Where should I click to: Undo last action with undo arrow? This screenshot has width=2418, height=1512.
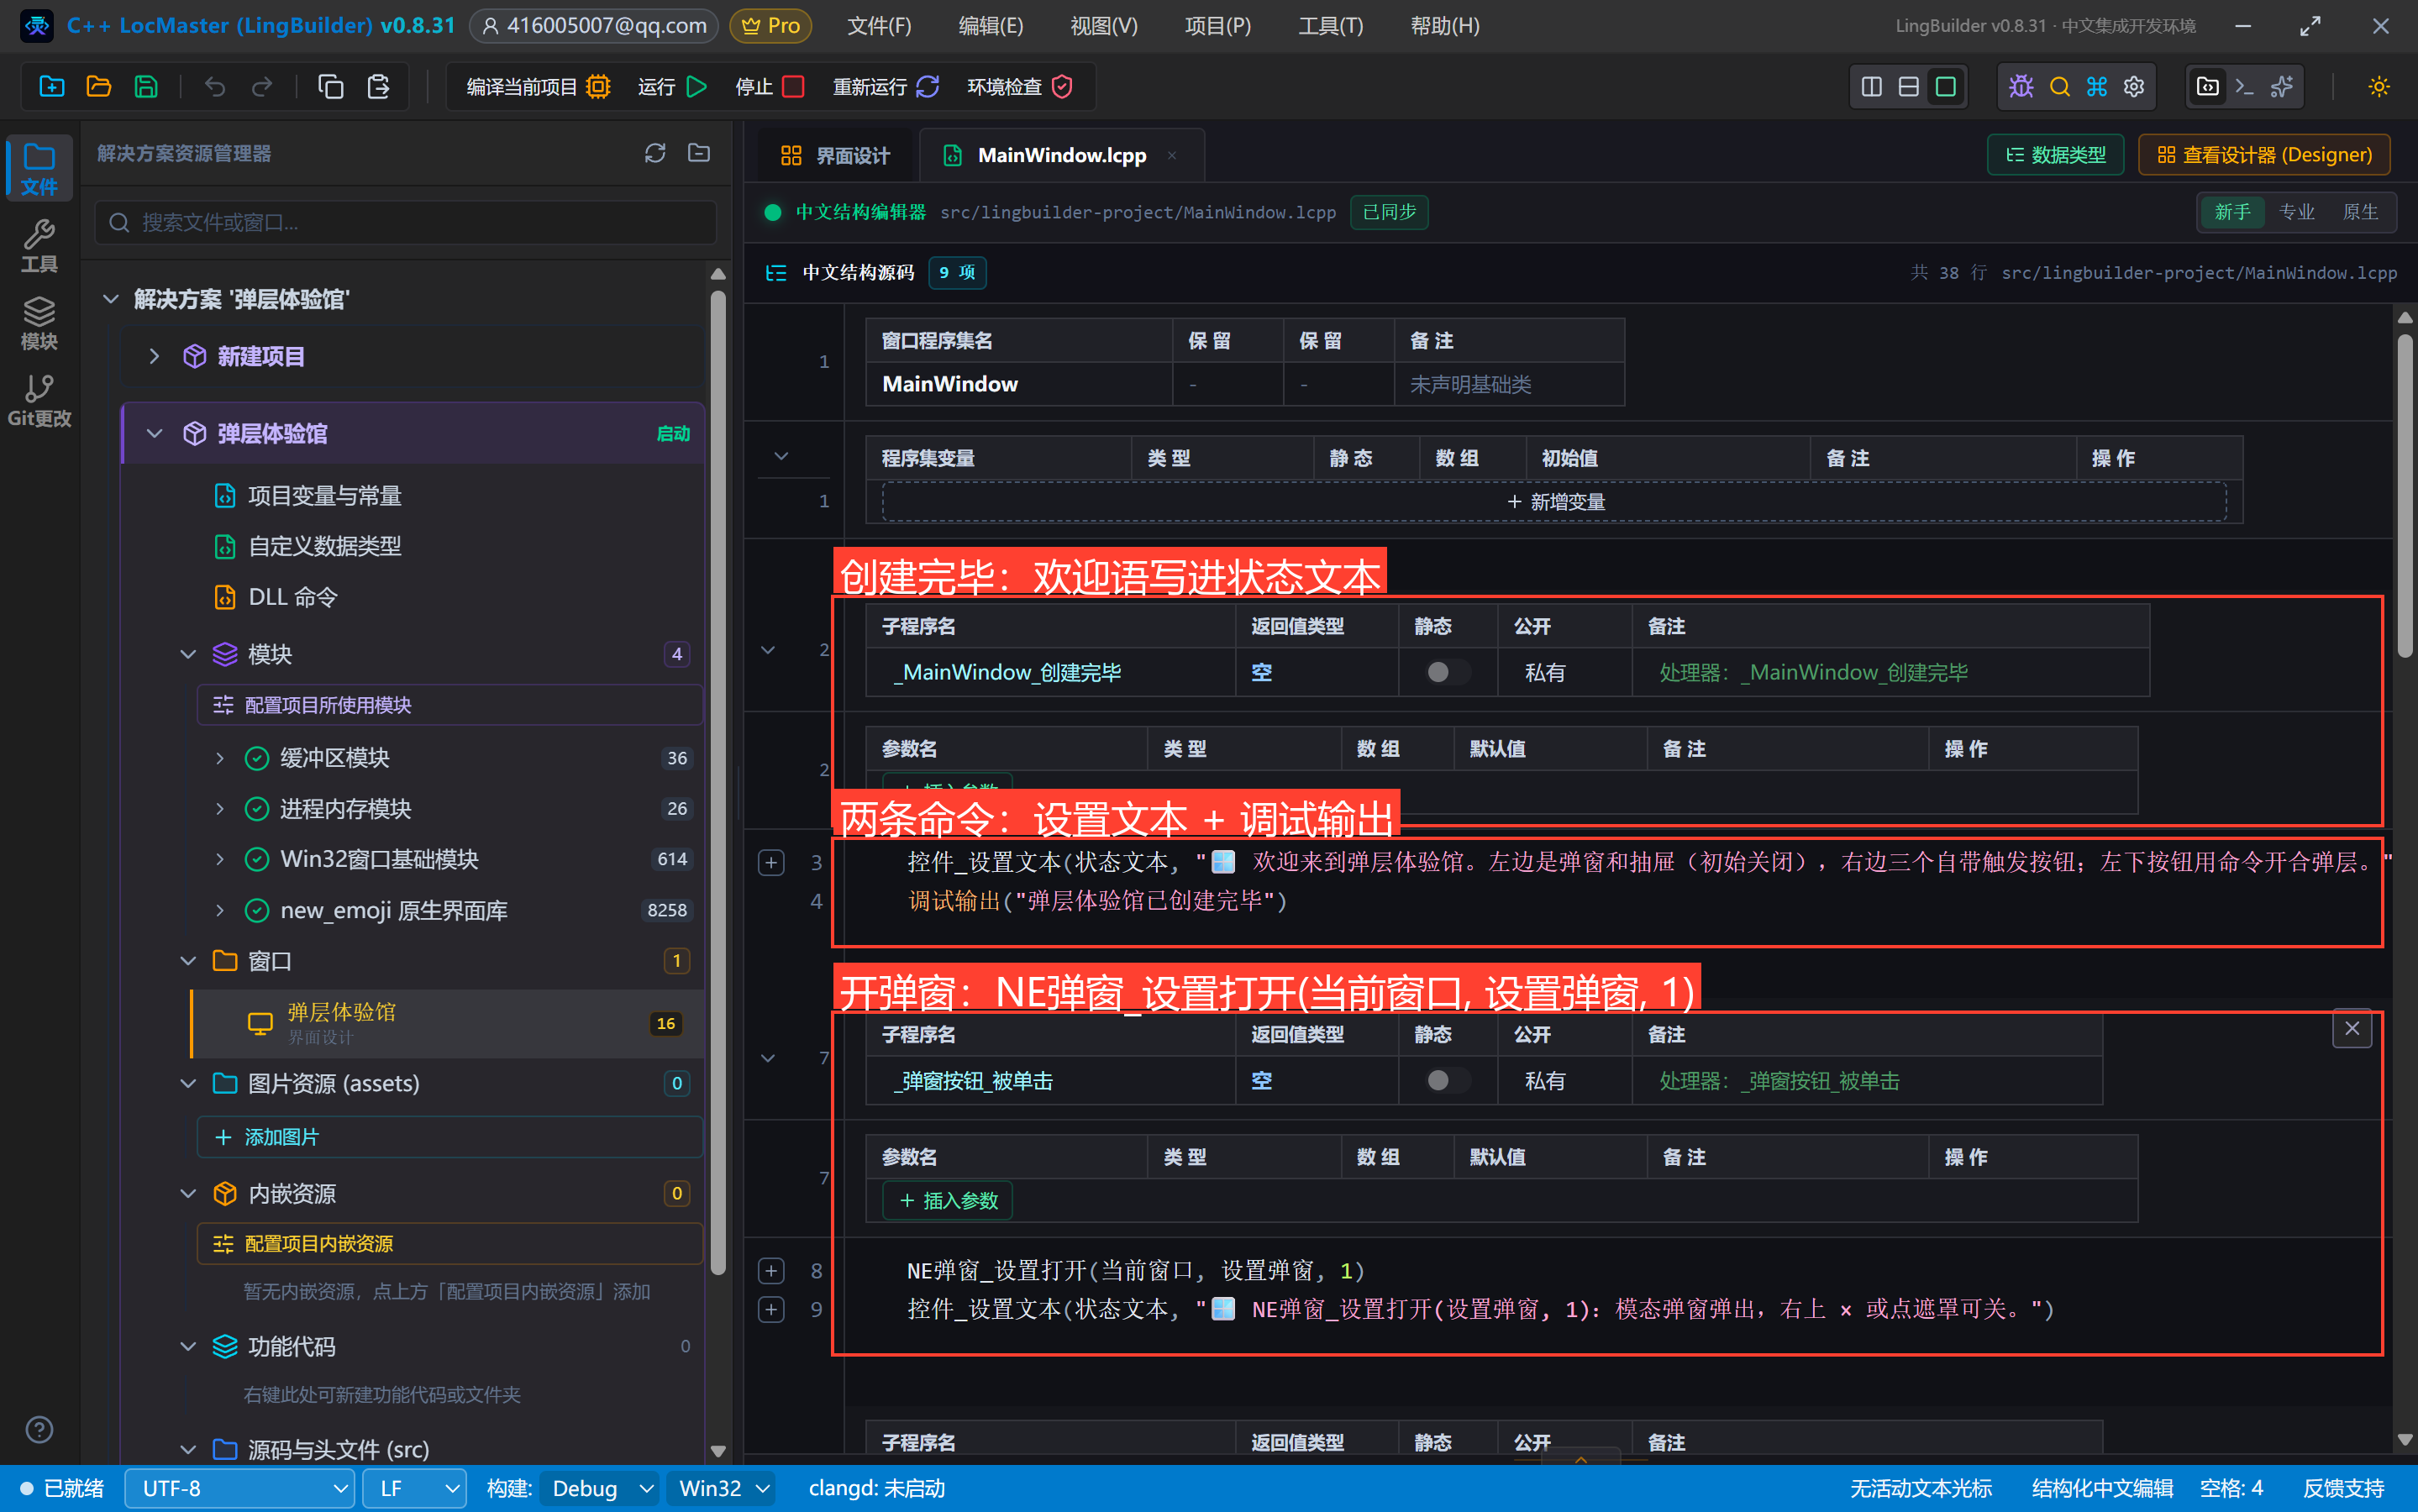click(215, 87)
